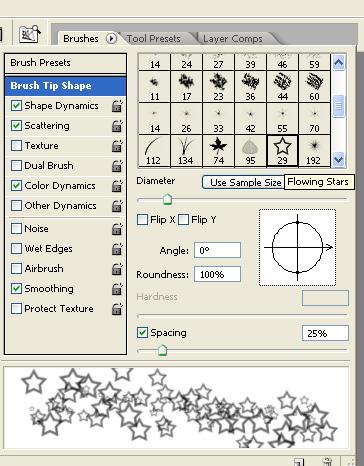Tick the Flip X checkbox
The image size is (364, 466).
click(x=143, y=220)
